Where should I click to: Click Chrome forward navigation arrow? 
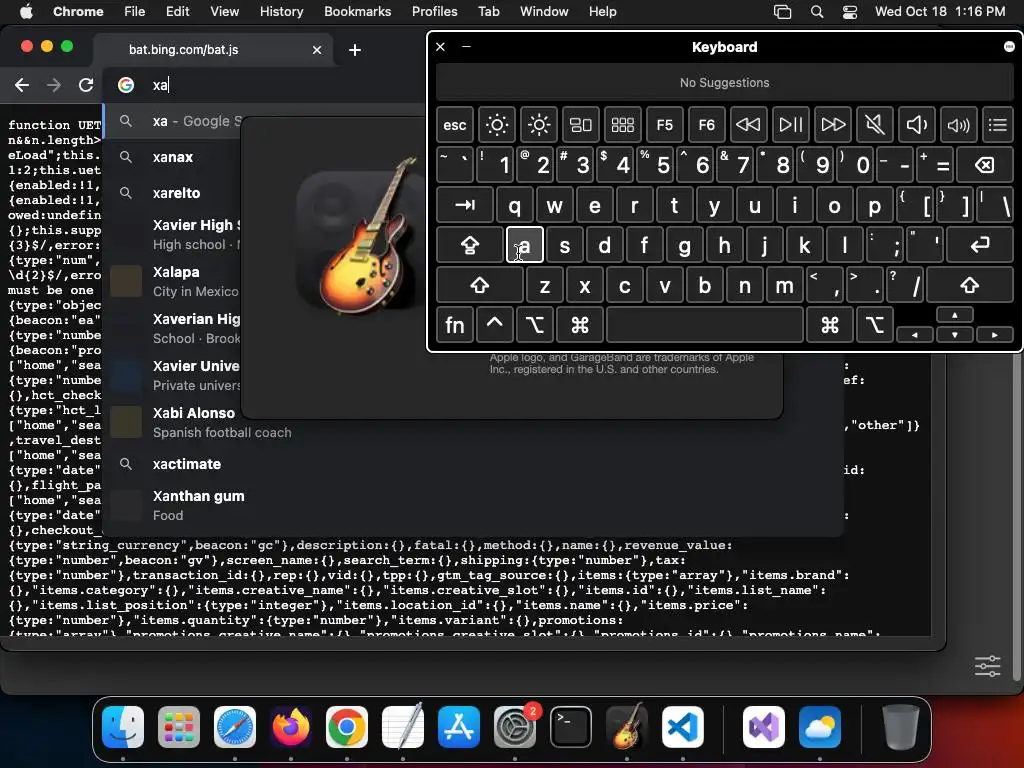coord(54,85)
